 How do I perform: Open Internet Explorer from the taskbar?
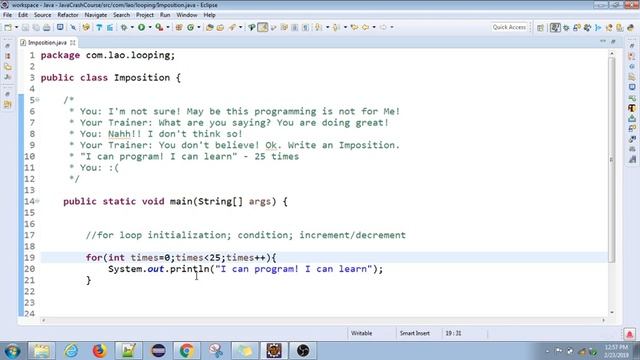71,351
